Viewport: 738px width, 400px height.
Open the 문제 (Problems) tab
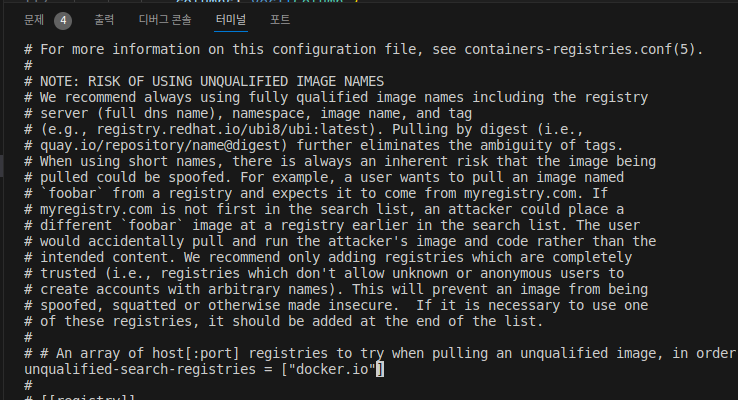(x=34, y=19)
